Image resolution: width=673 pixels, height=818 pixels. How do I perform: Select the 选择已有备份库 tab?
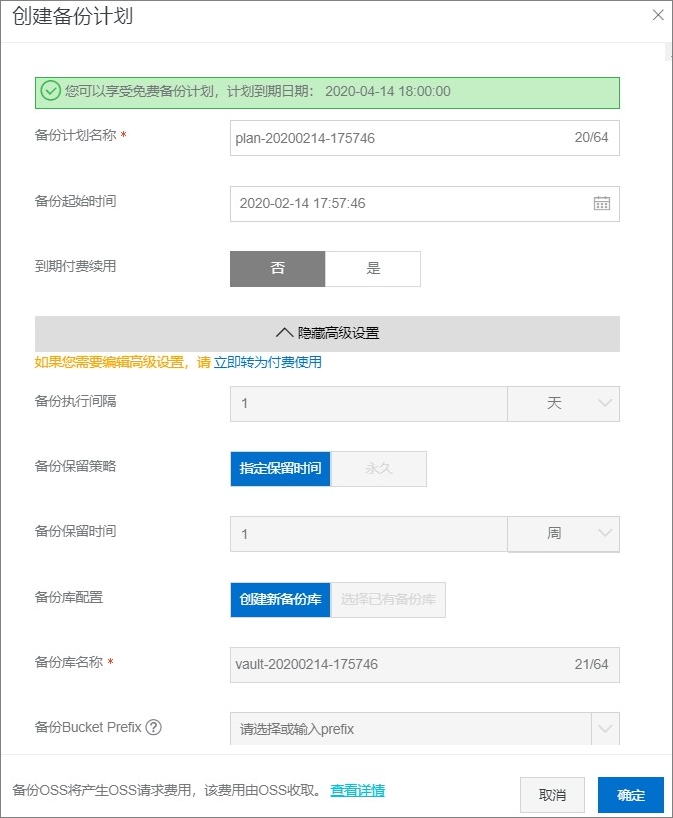point(388,599)
